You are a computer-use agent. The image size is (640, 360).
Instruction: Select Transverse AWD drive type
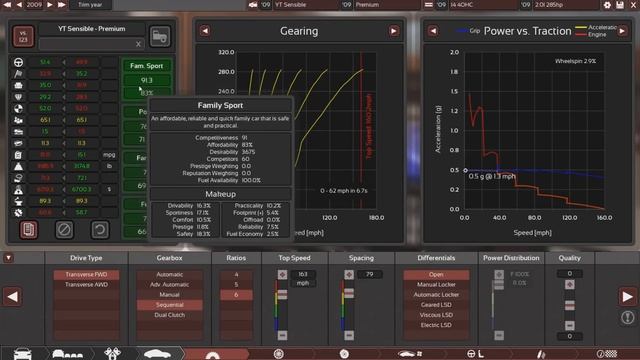click(x=87, y=284)
